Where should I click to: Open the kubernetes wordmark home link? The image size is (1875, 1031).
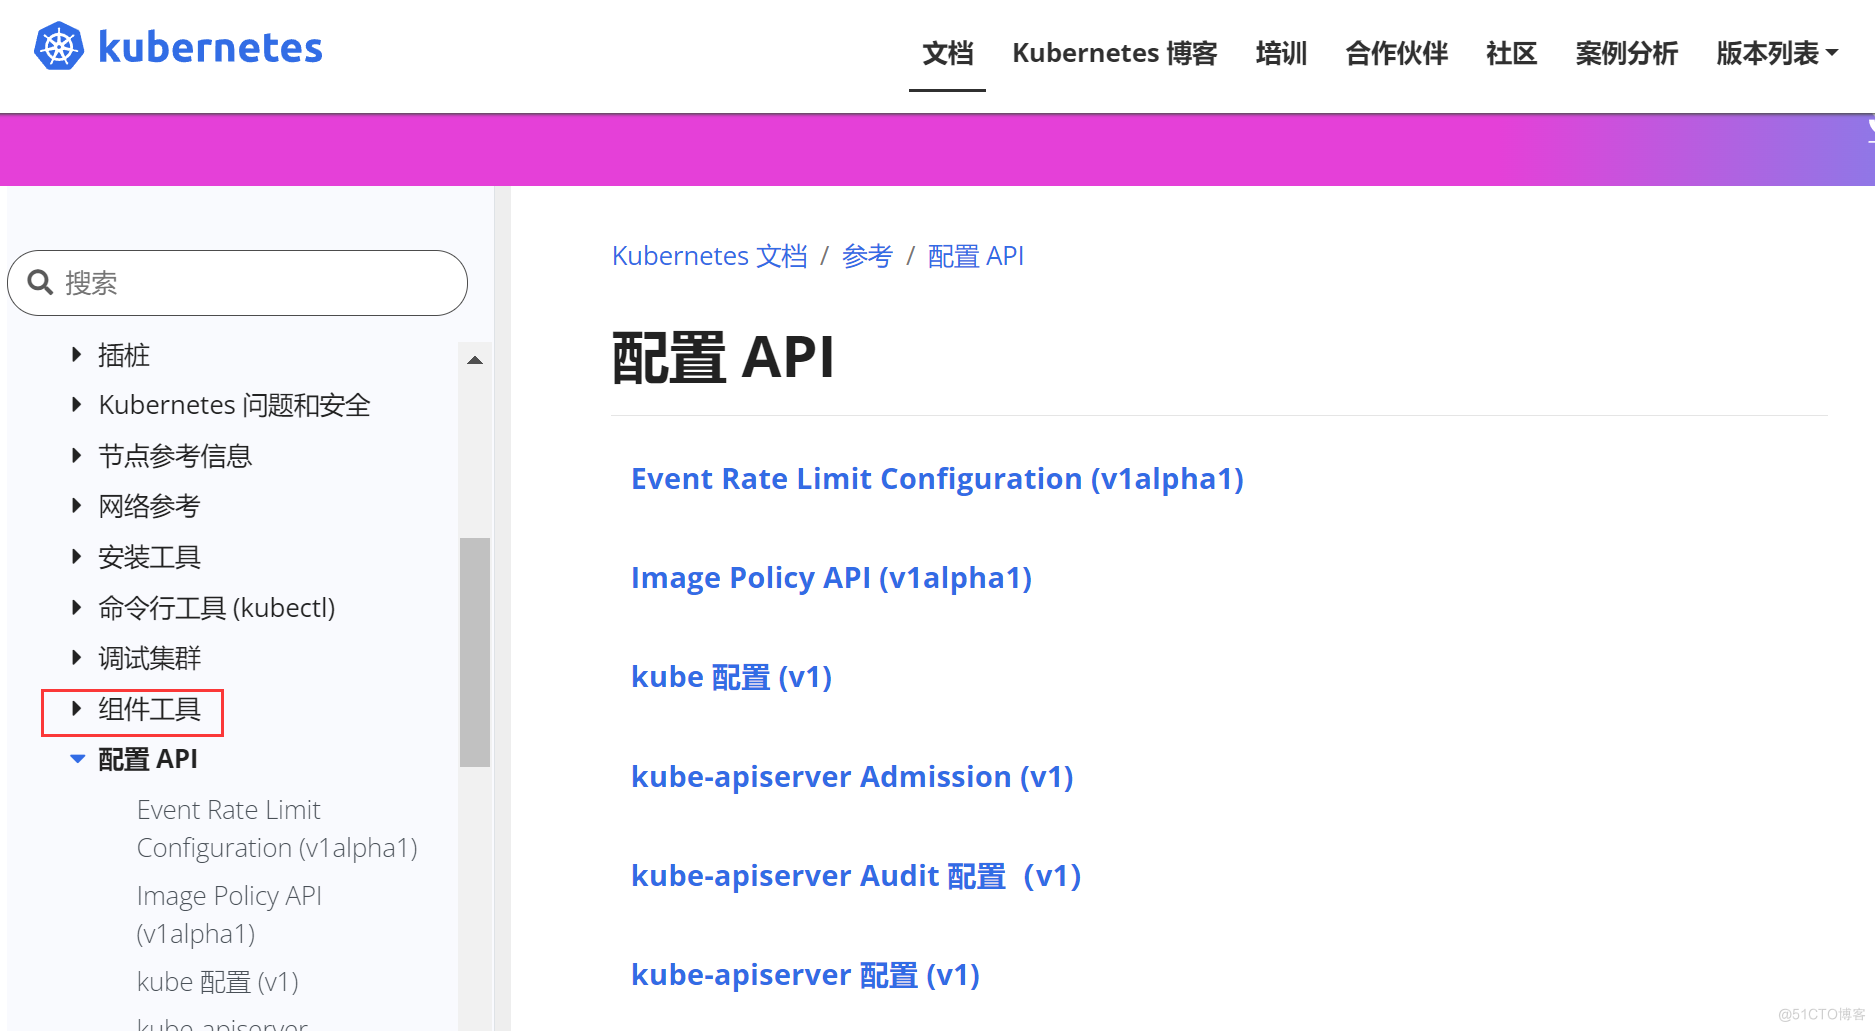pos(210,47)
